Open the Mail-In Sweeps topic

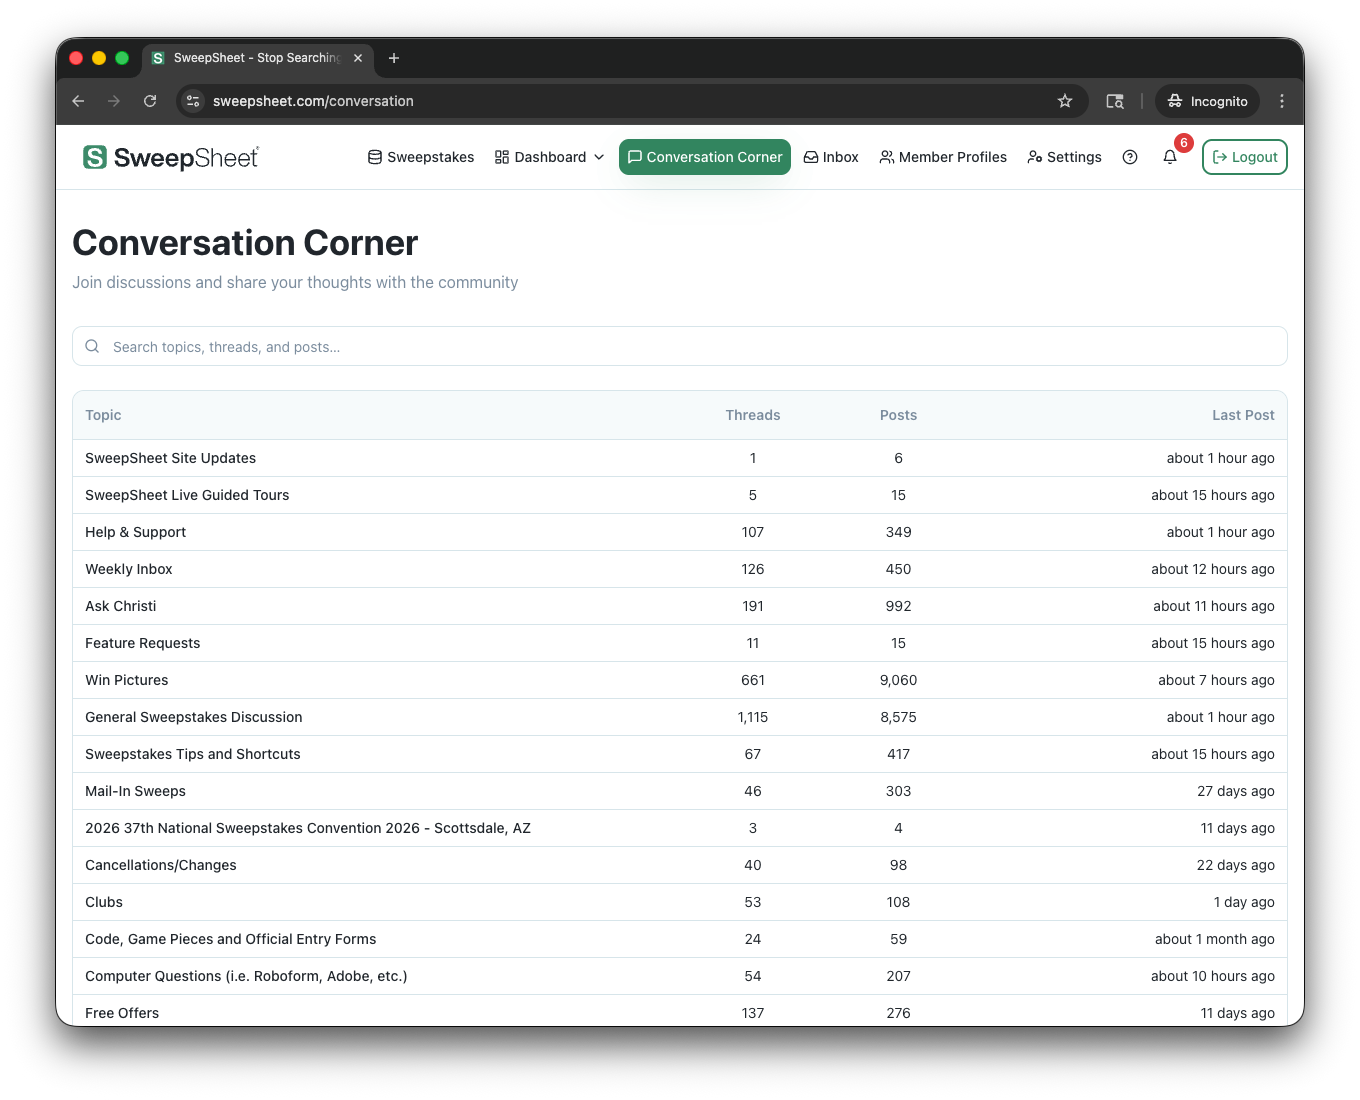click(x=135, y=791)
